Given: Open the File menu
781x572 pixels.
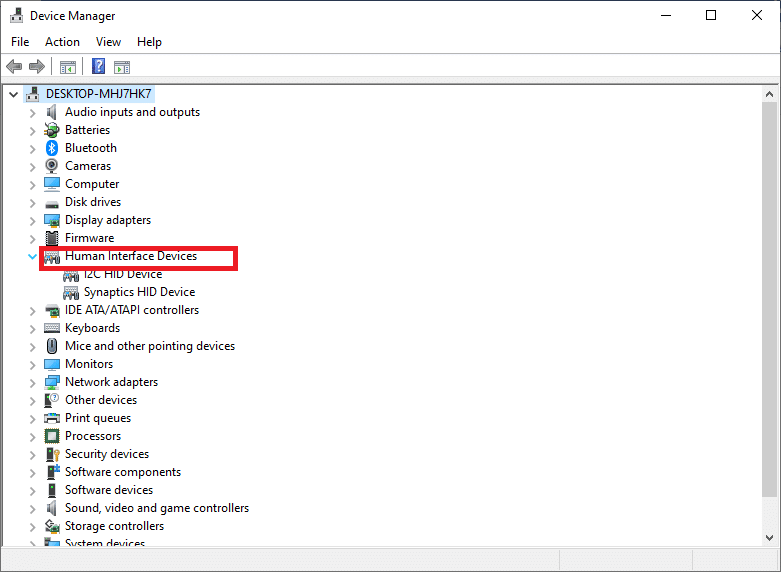Looking at the screenshot, I should point(20,42).
